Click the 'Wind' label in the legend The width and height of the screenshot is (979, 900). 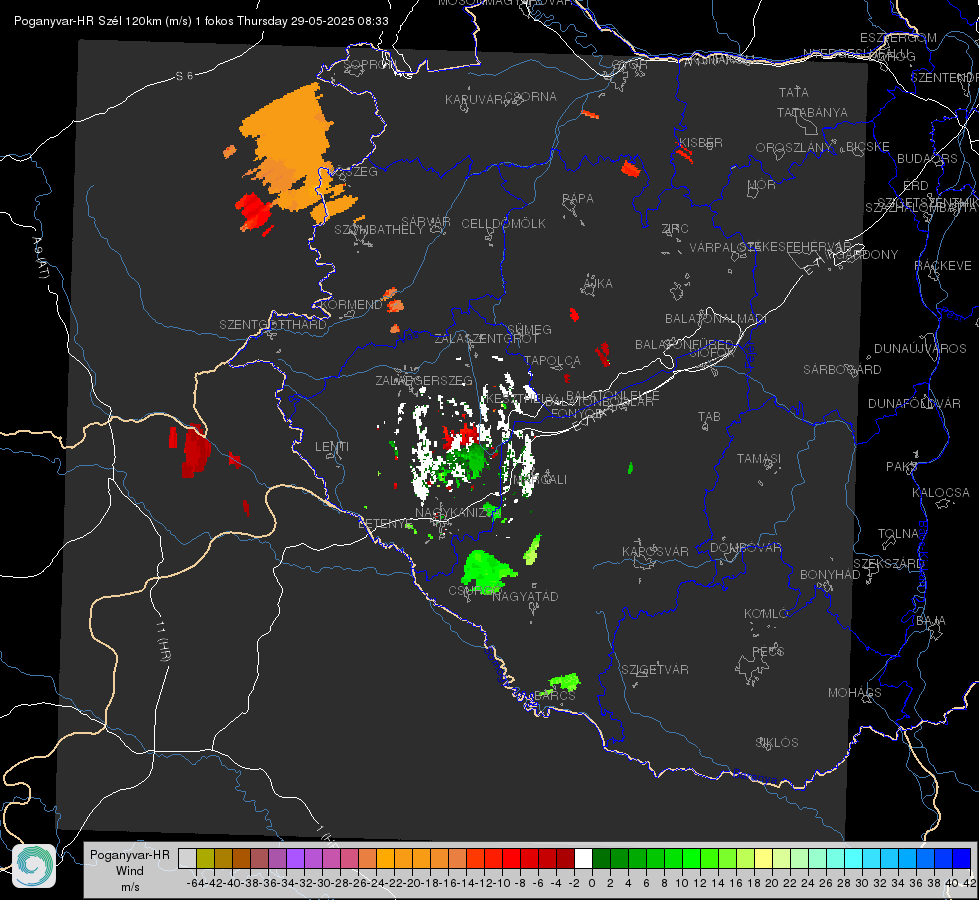pos(130,871)
